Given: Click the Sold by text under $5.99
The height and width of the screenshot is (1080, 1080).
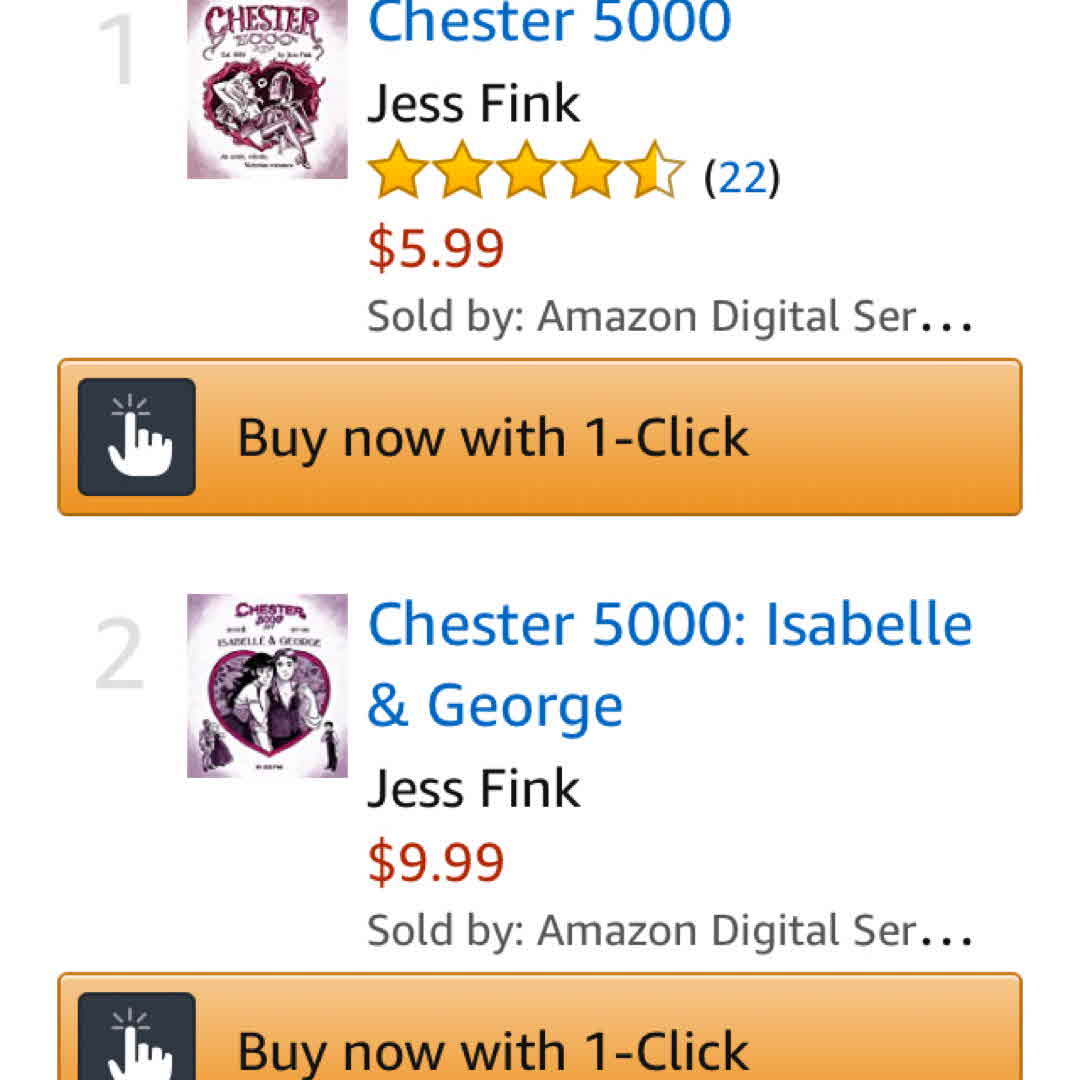Looking at the screenshot, I should tap(640, 317).
